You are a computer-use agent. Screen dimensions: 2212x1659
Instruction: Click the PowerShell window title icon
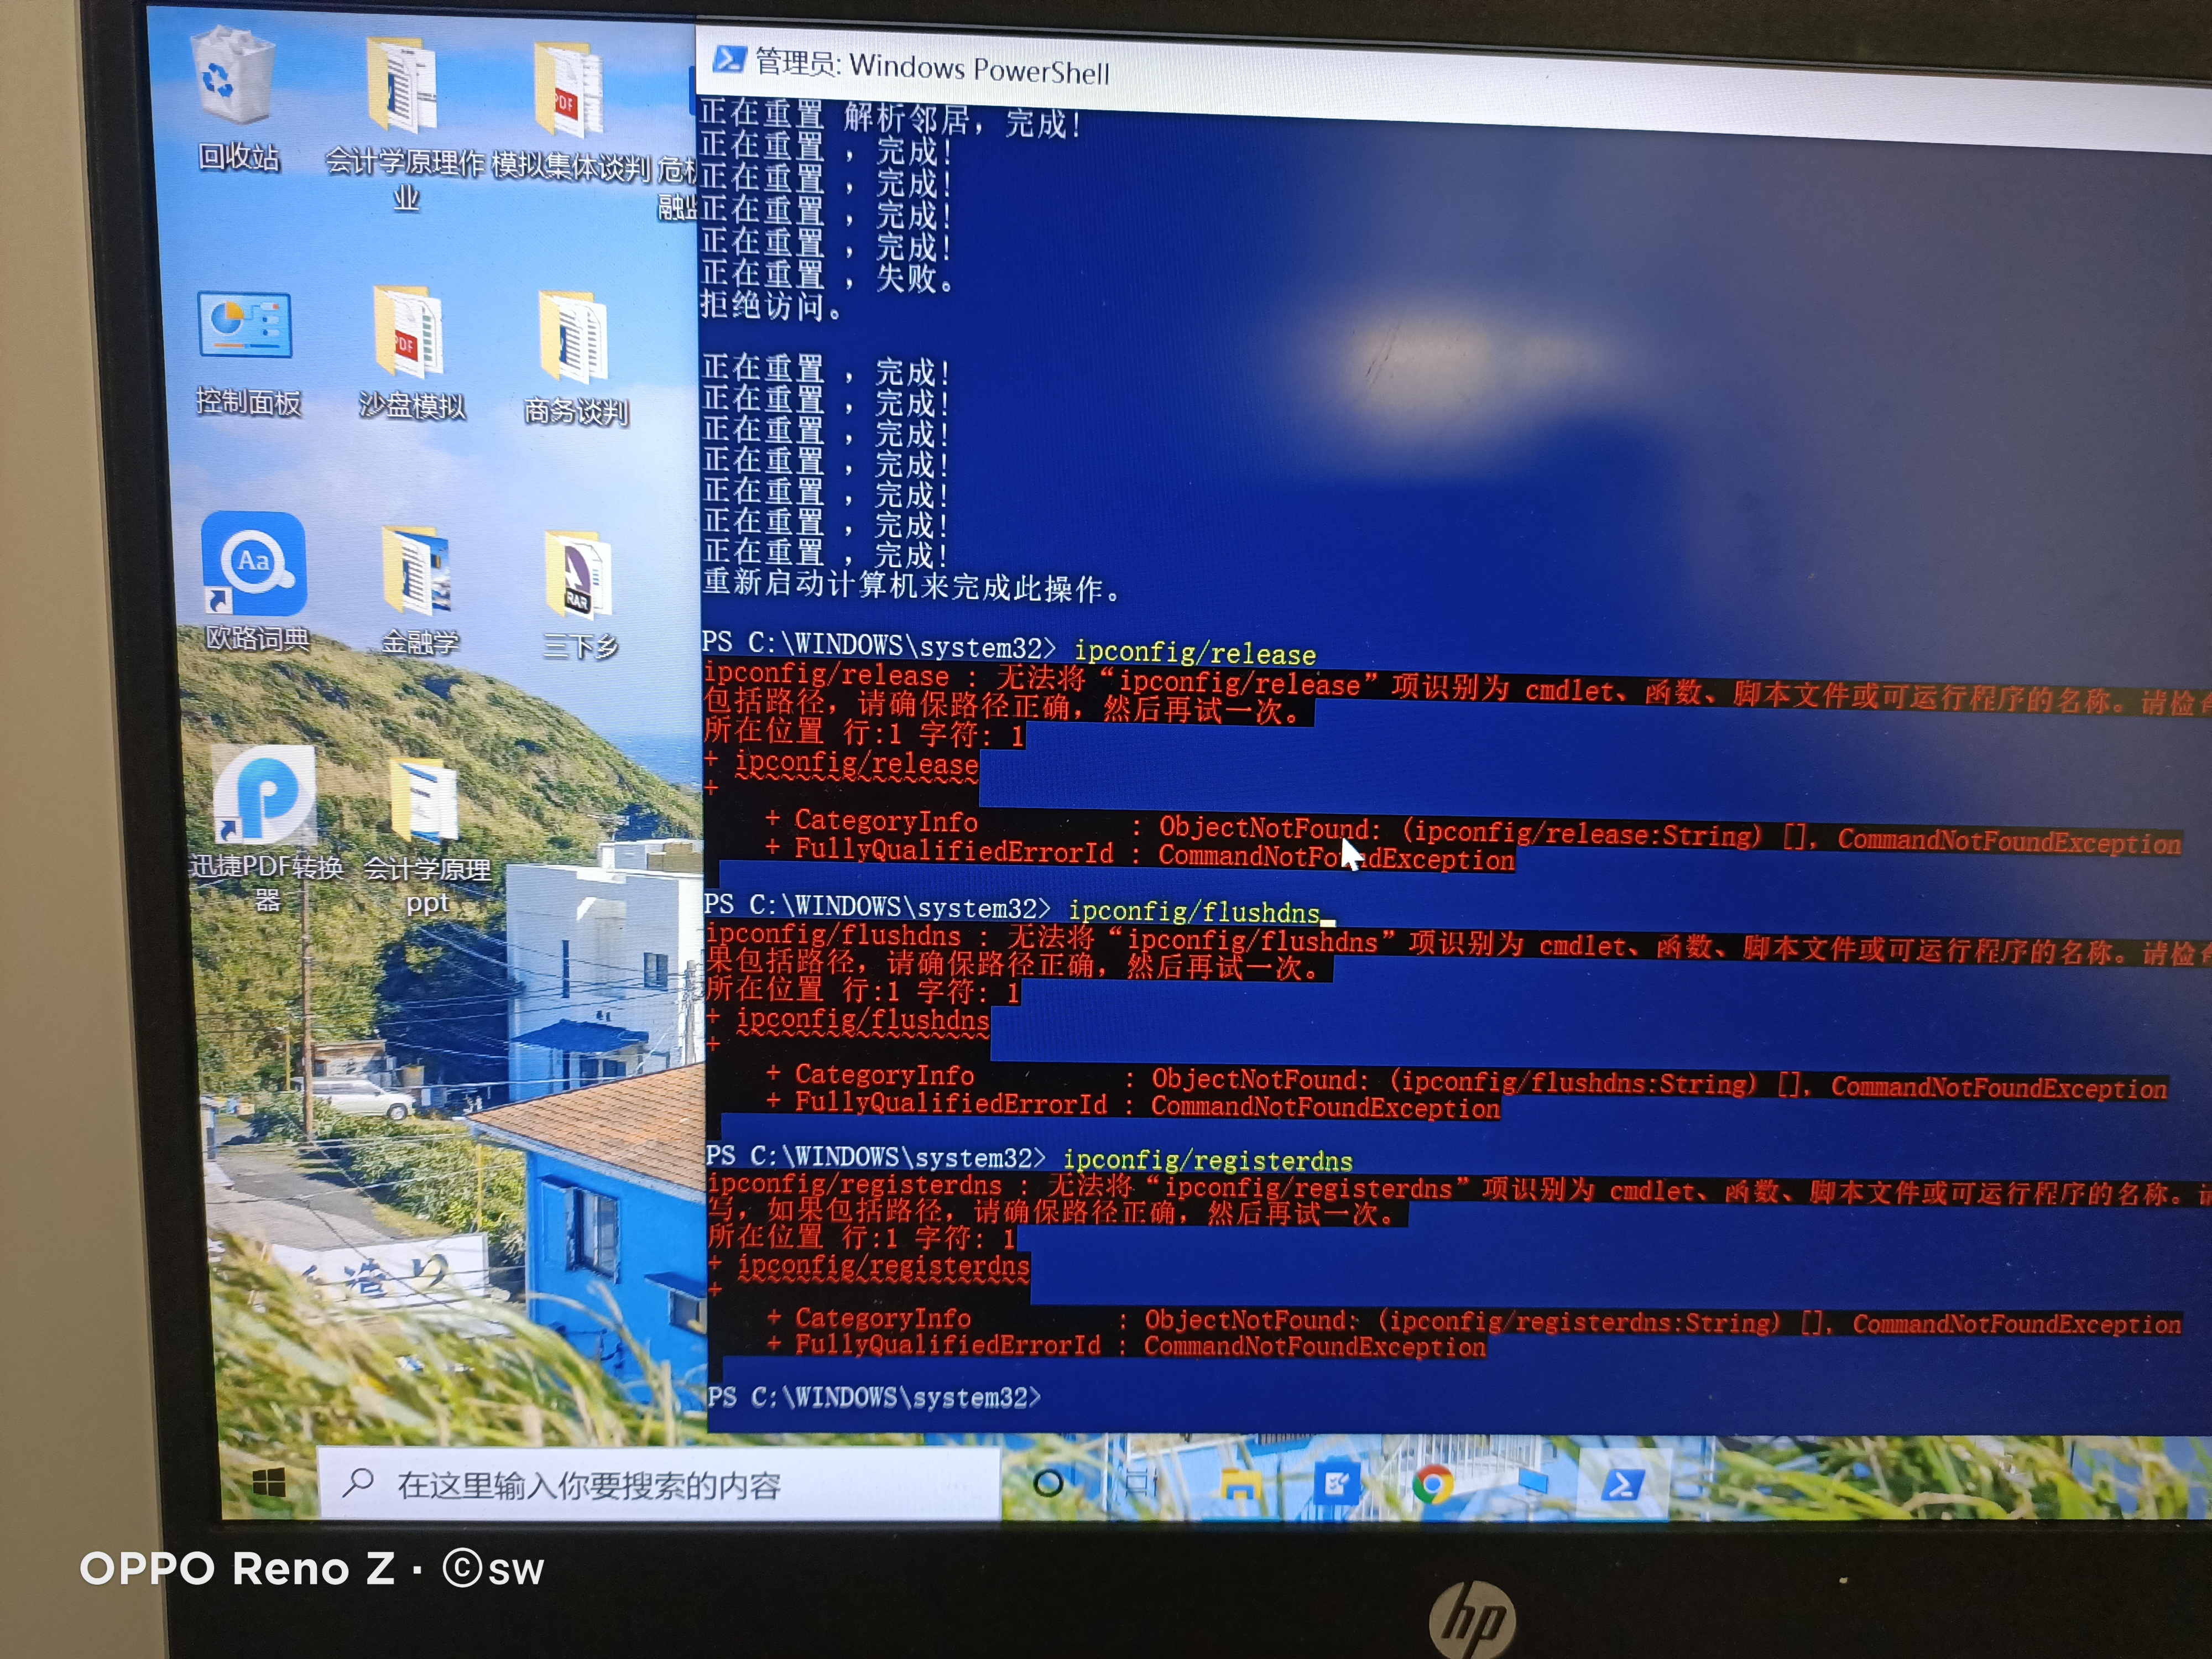(x=729, y=60)
